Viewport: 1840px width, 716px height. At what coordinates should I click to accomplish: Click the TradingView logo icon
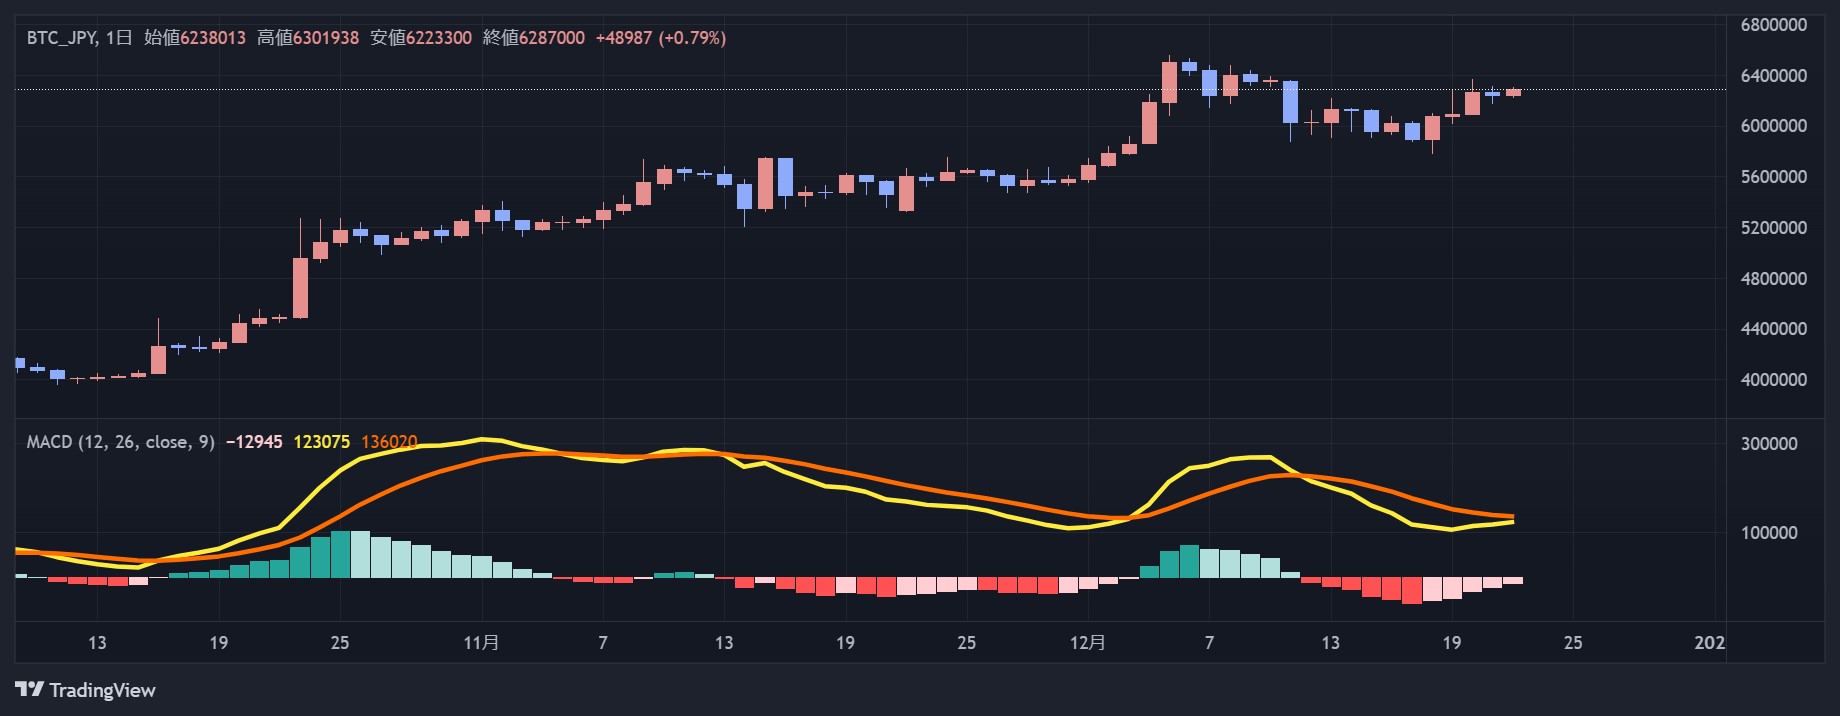[29, 689]
